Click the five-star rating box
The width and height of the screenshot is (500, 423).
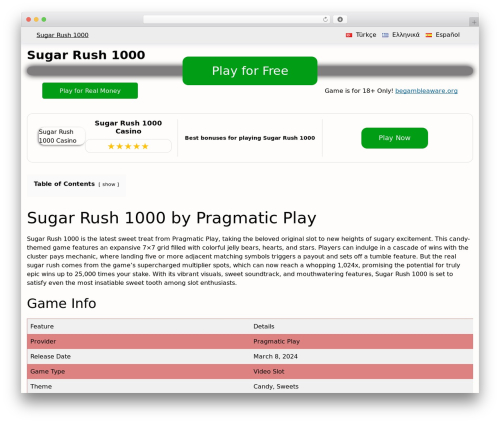(x=128, y=146)
